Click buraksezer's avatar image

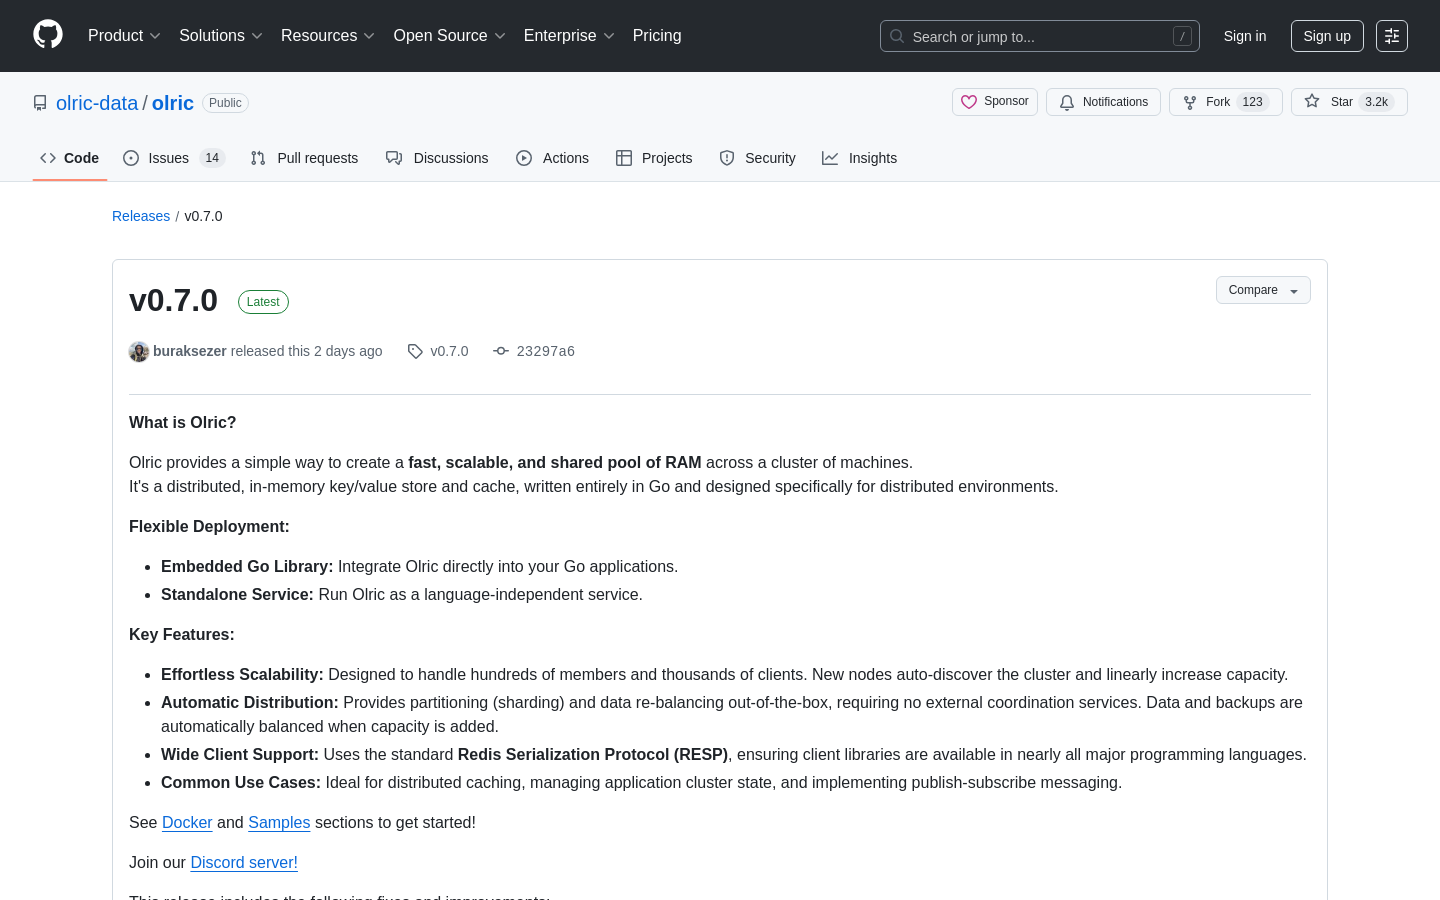tap(139, 351)
